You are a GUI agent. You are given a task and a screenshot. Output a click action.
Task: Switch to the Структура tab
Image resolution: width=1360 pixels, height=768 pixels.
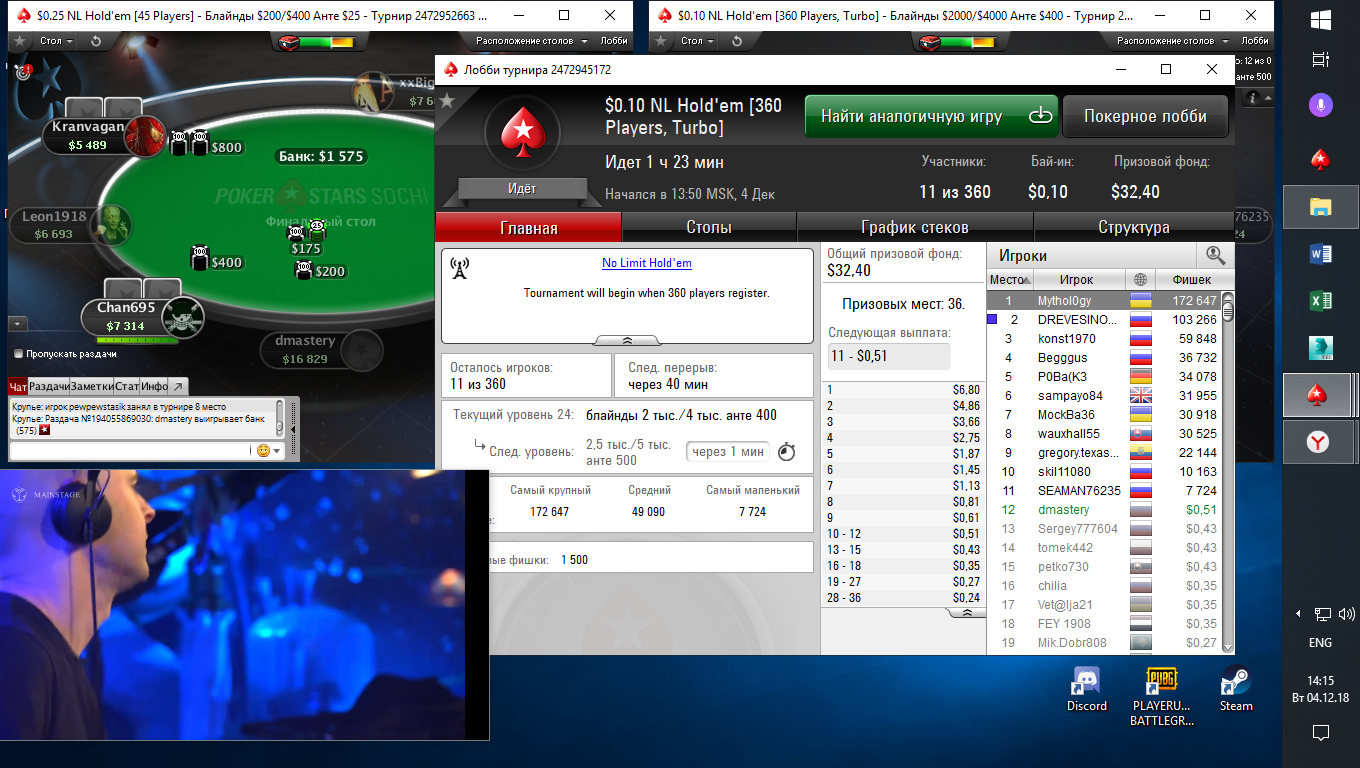(x=1134, y=227)
